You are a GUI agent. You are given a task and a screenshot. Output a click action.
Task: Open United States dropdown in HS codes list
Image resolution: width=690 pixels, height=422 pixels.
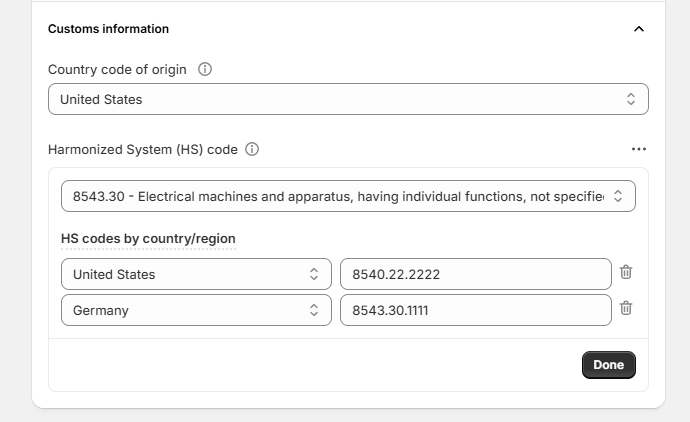point(196,274)
